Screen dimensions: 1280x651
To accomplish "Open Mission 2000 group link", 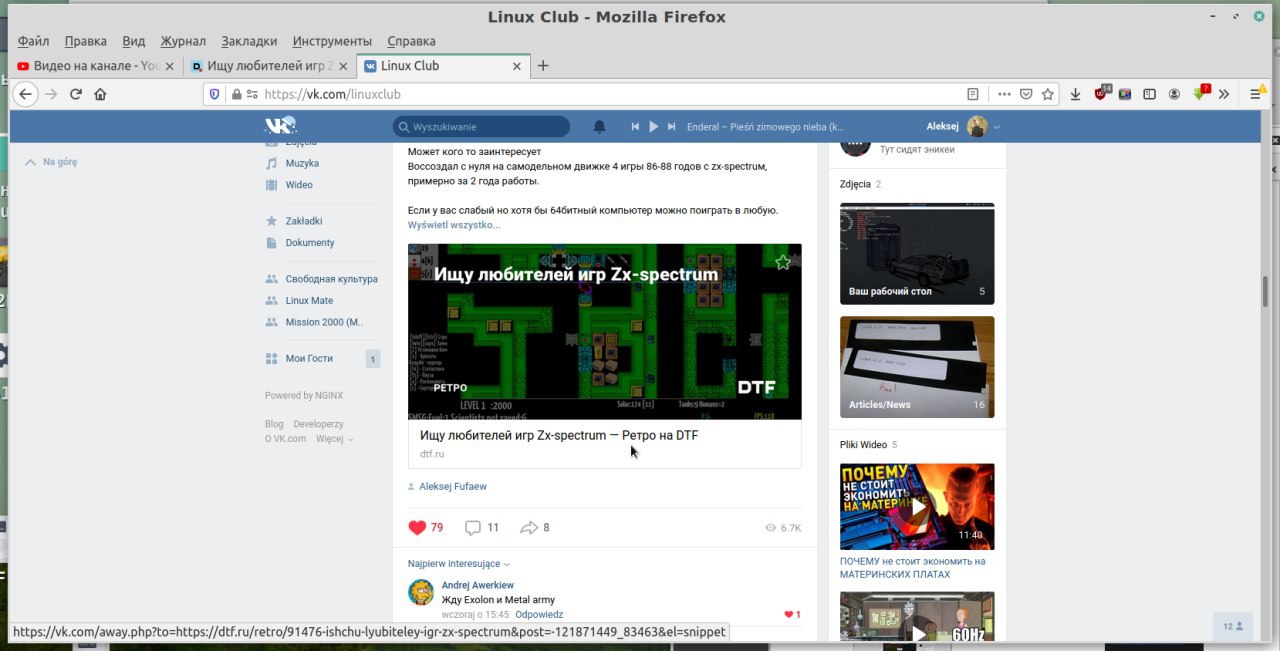I will point(324,322).
